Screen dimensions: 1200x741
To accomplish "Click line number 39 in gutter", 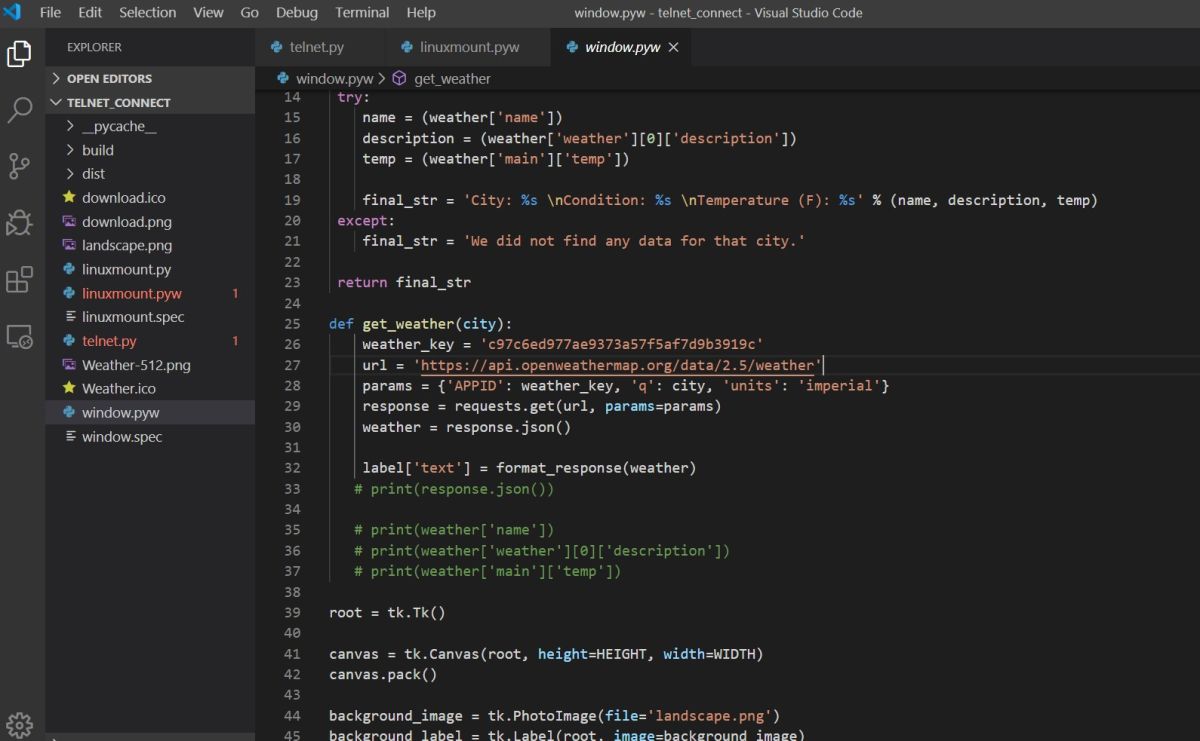I will tap(292, 612).
